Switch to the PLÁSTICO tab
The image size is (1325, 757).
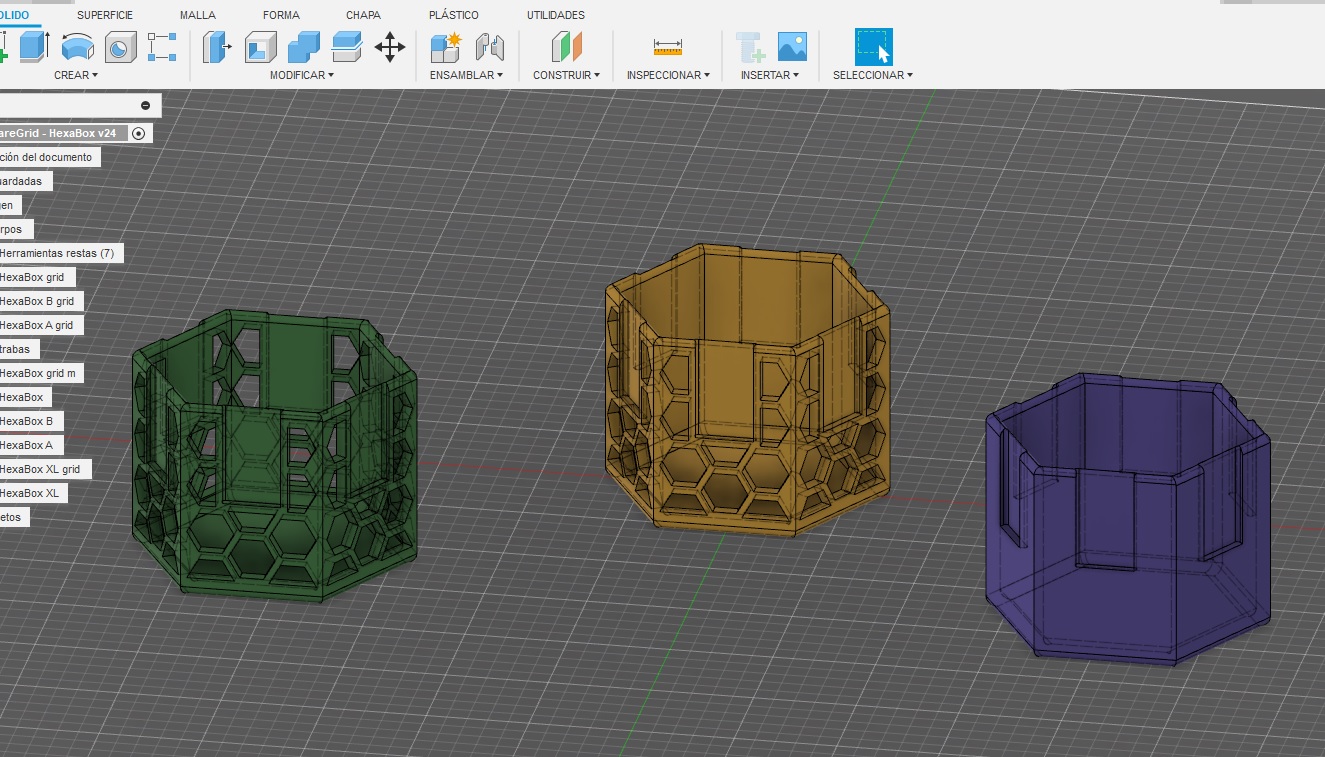(454, 15)
